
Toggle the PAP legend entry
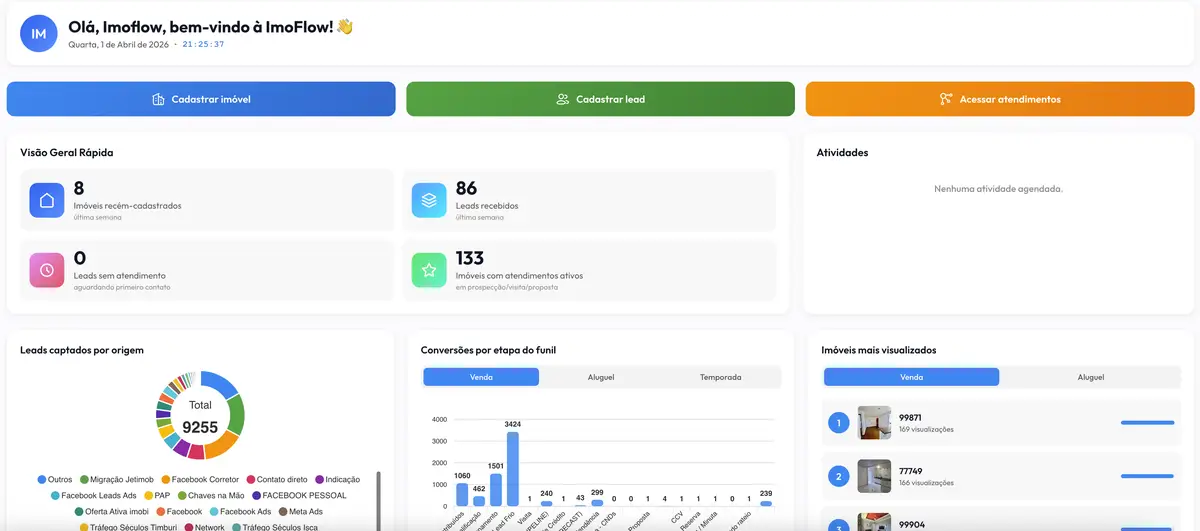coord(157,495)
